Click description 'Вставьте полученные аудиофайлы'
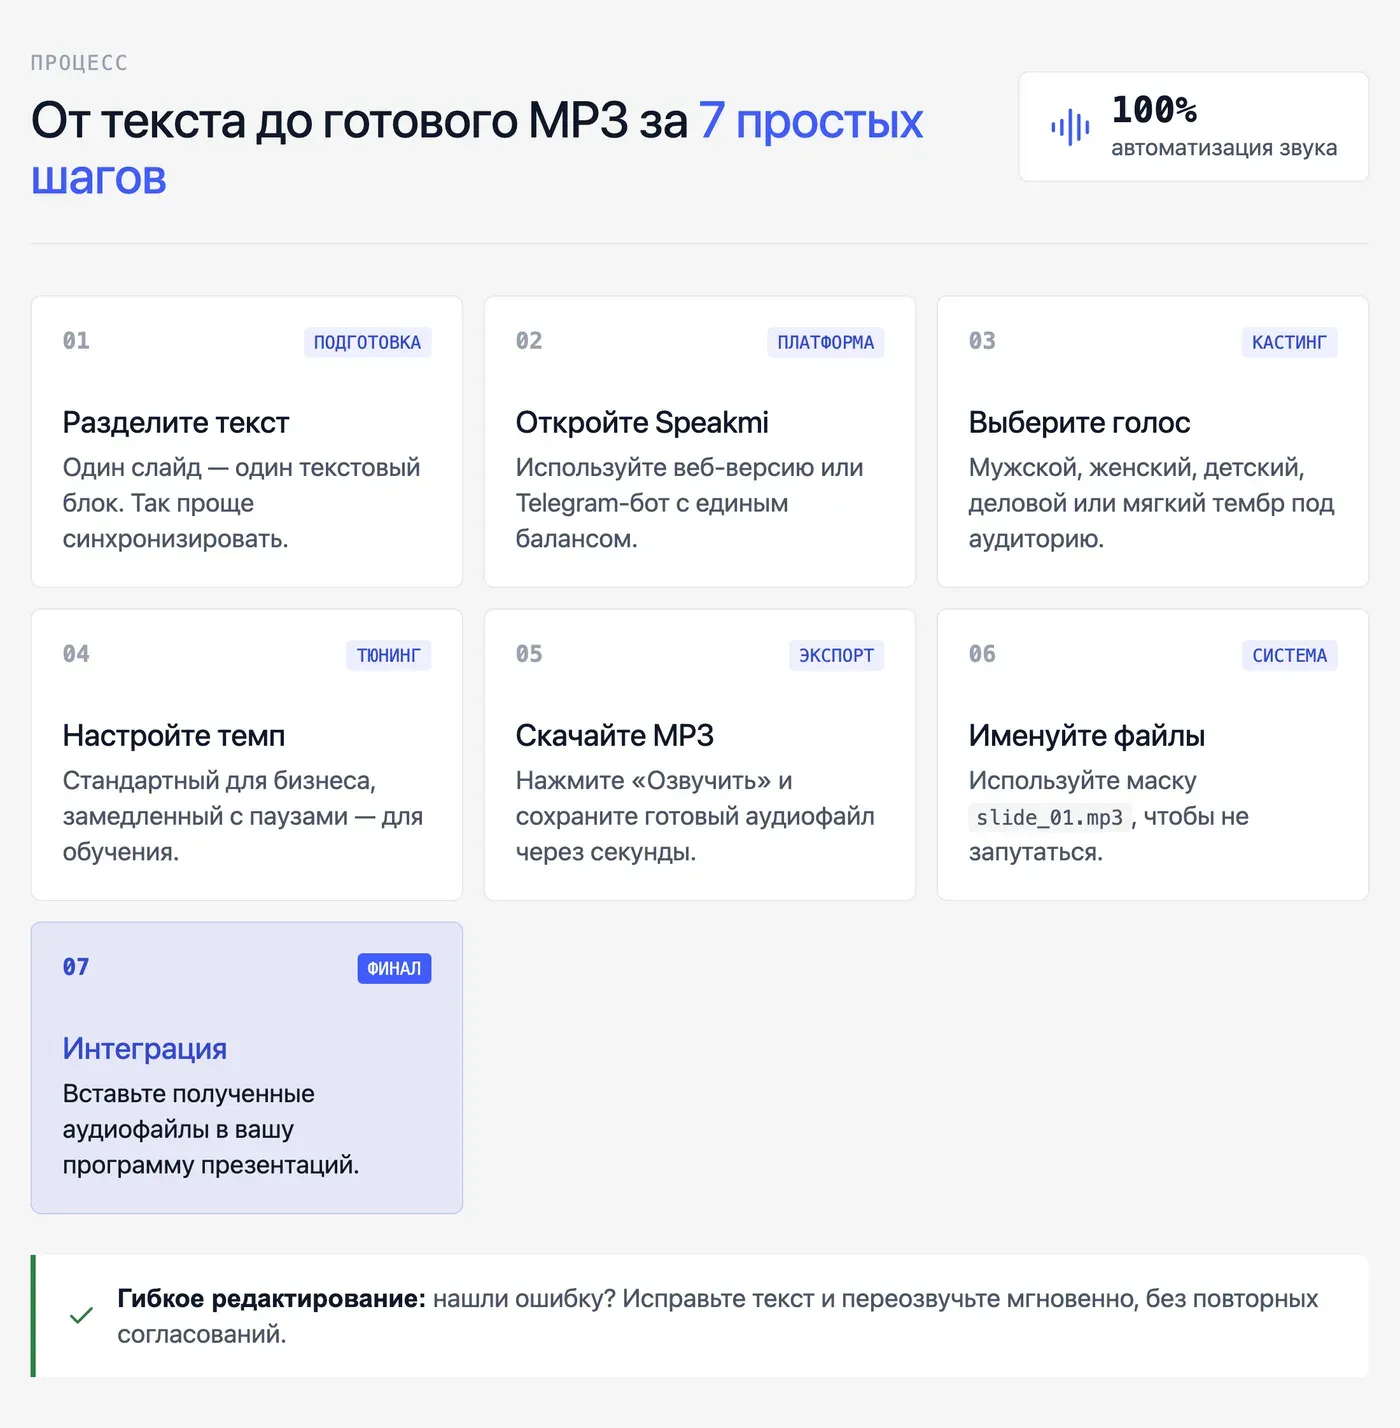The image size is (1400, 1428). (x=211, y=1129)
